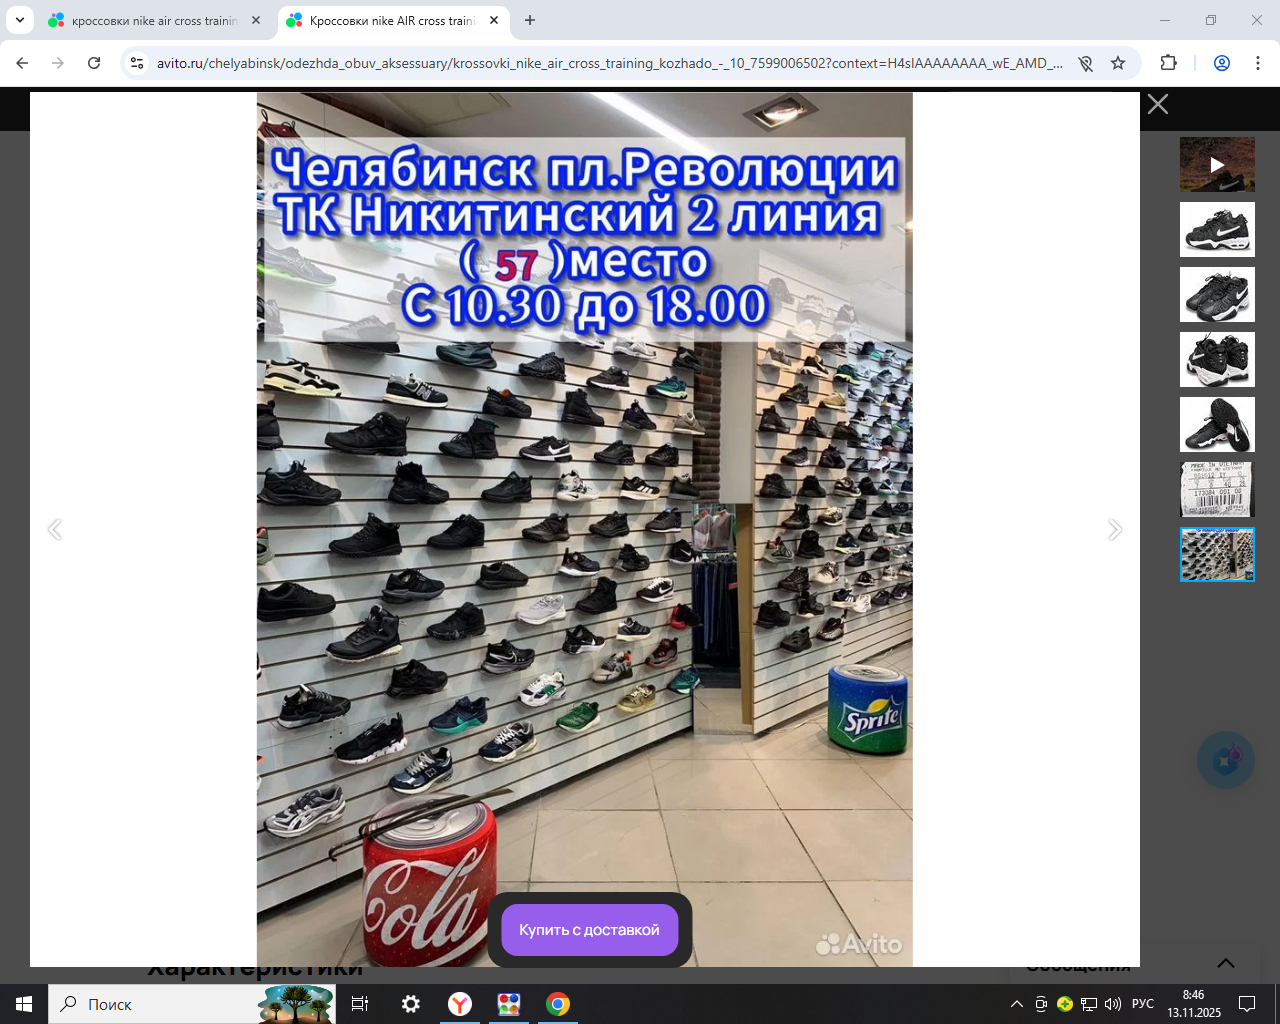
Task: Open the browser extensions menu
Action: pos(1168,63)
